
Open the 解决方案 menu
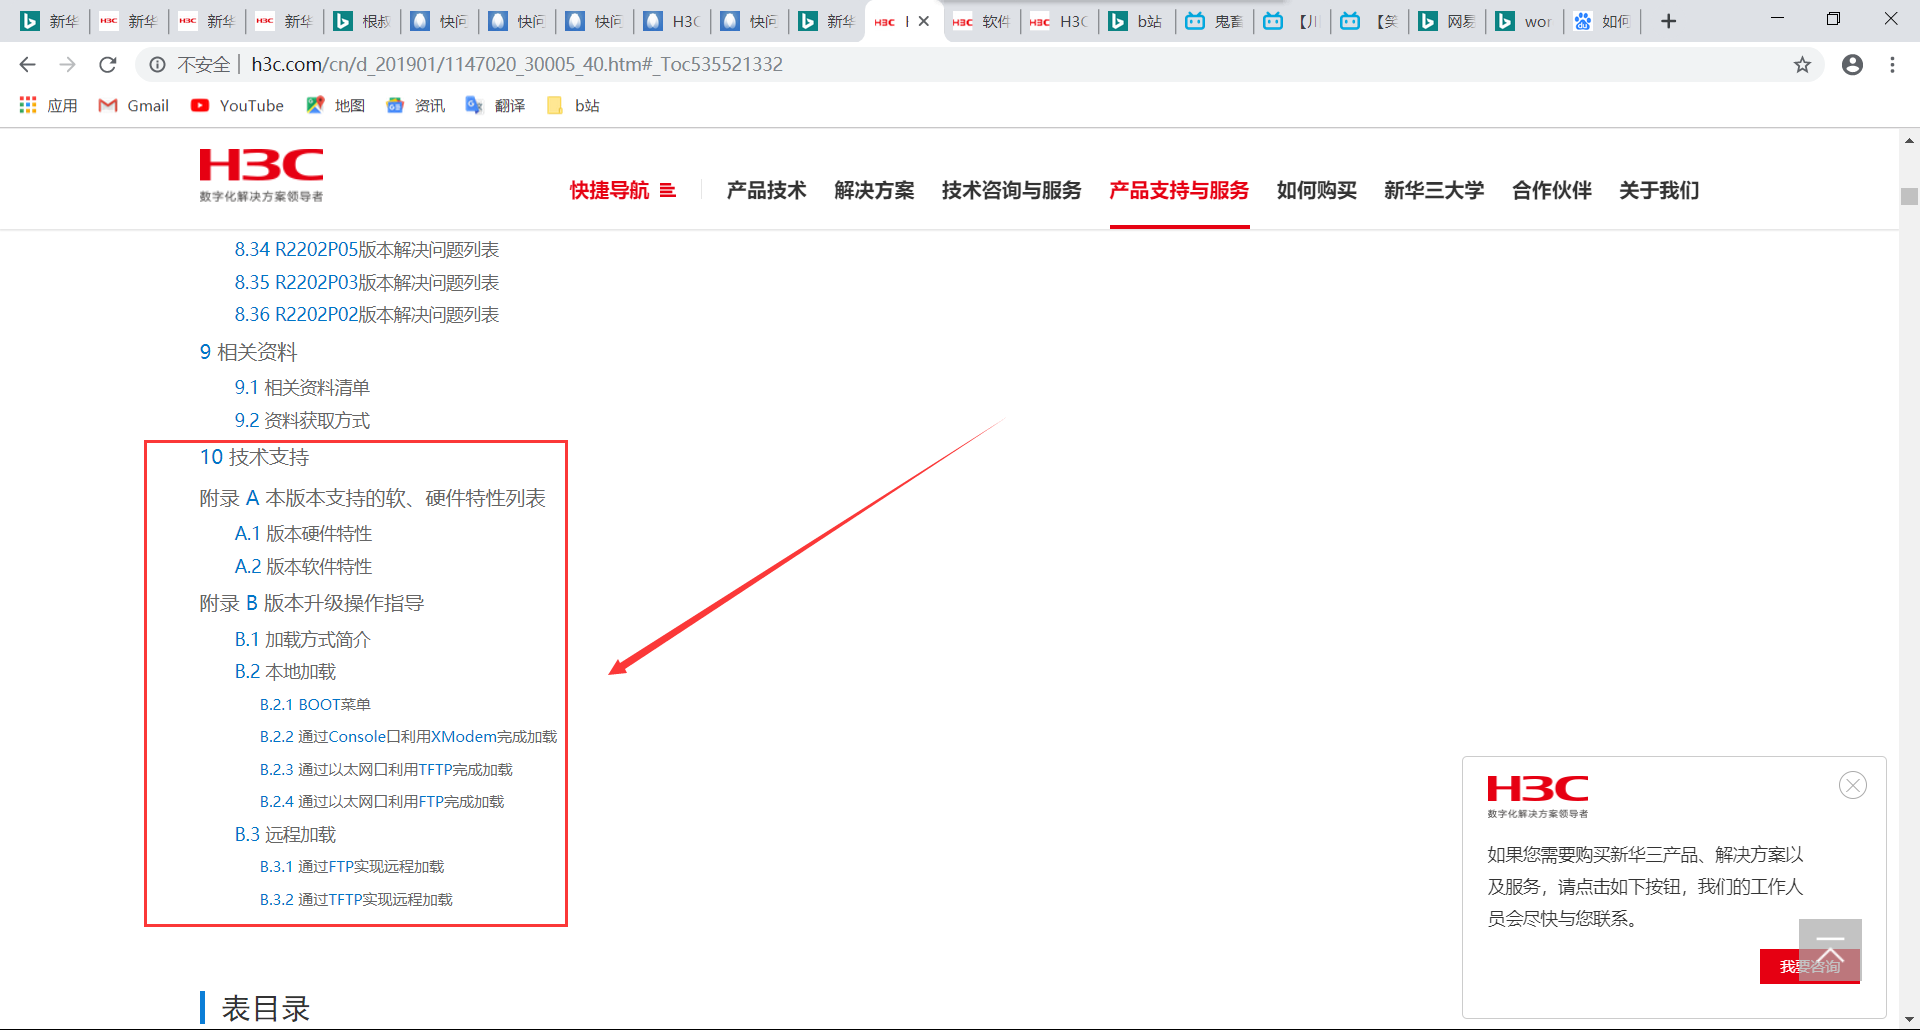[x=874, y=190]
